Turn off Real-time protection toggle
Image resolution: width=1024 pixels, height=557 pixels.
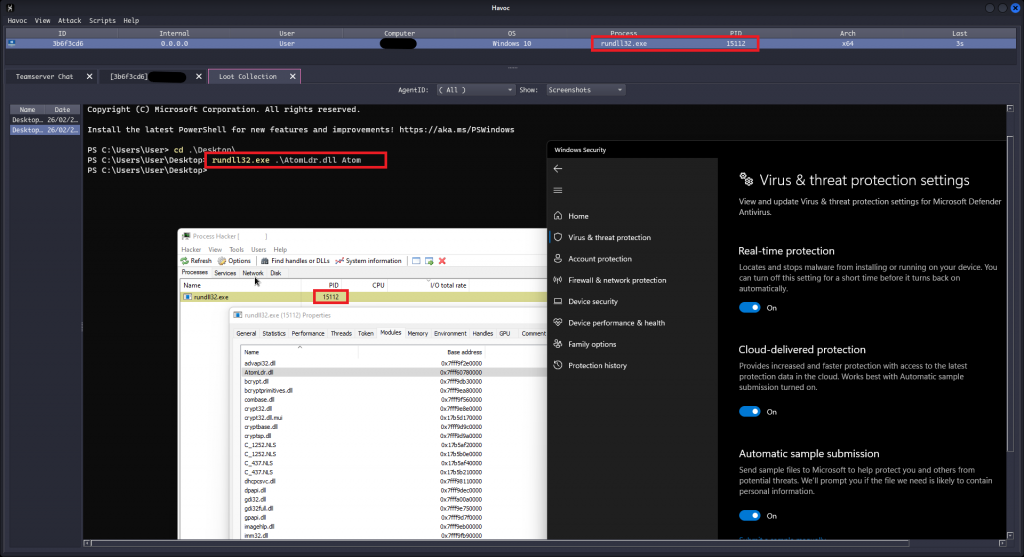[749, 308]
